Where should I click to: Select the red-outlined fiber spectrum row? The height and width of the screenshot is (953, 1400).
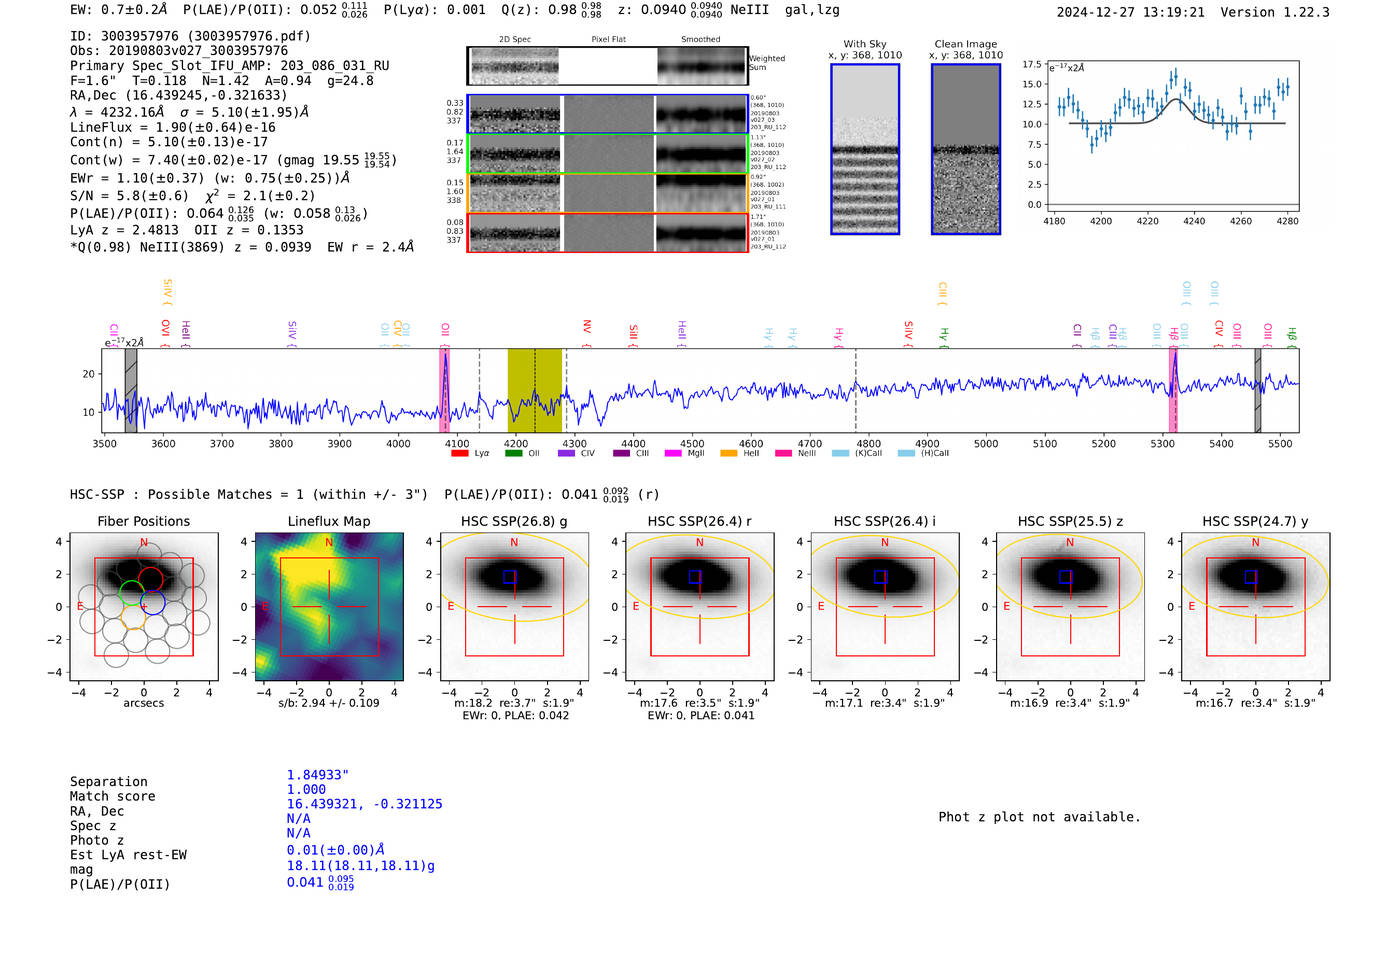(x=607, y=232)
